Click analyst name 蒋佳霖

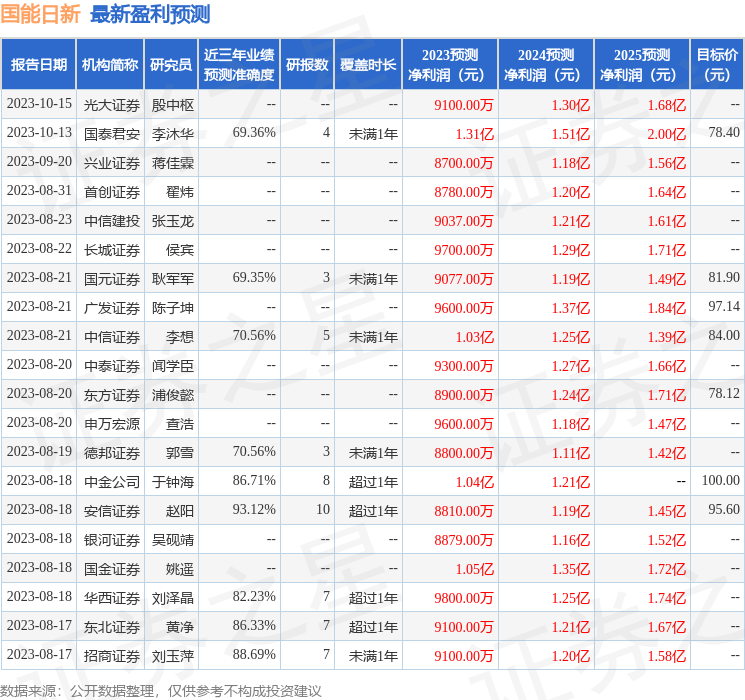click(x=173, y=163)
